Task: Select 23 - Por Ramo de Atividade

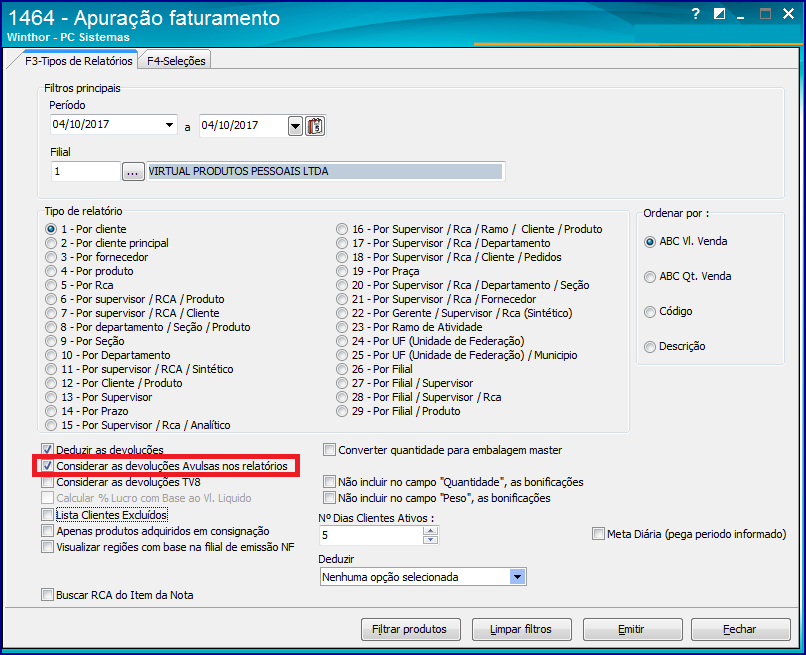Action: (342, 327)
